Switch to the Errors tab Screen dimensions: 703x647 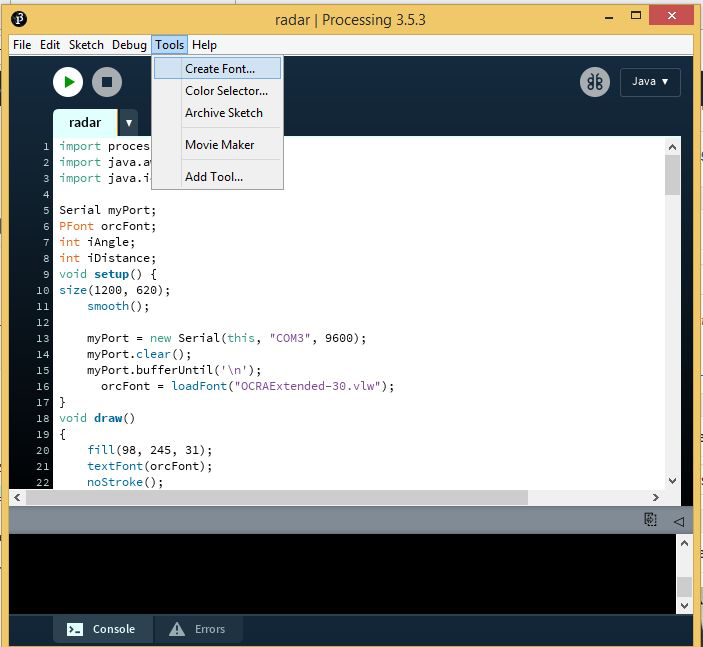[x=198, y=629]
